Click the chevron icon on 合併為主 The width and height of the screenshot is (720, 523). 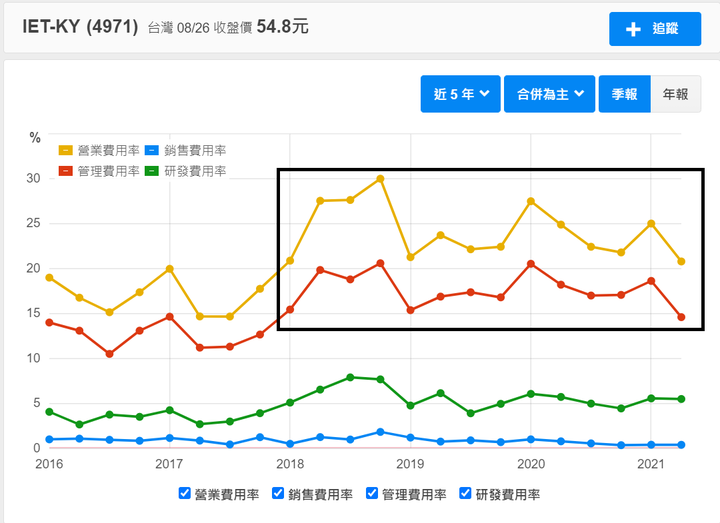pos(579,94)
